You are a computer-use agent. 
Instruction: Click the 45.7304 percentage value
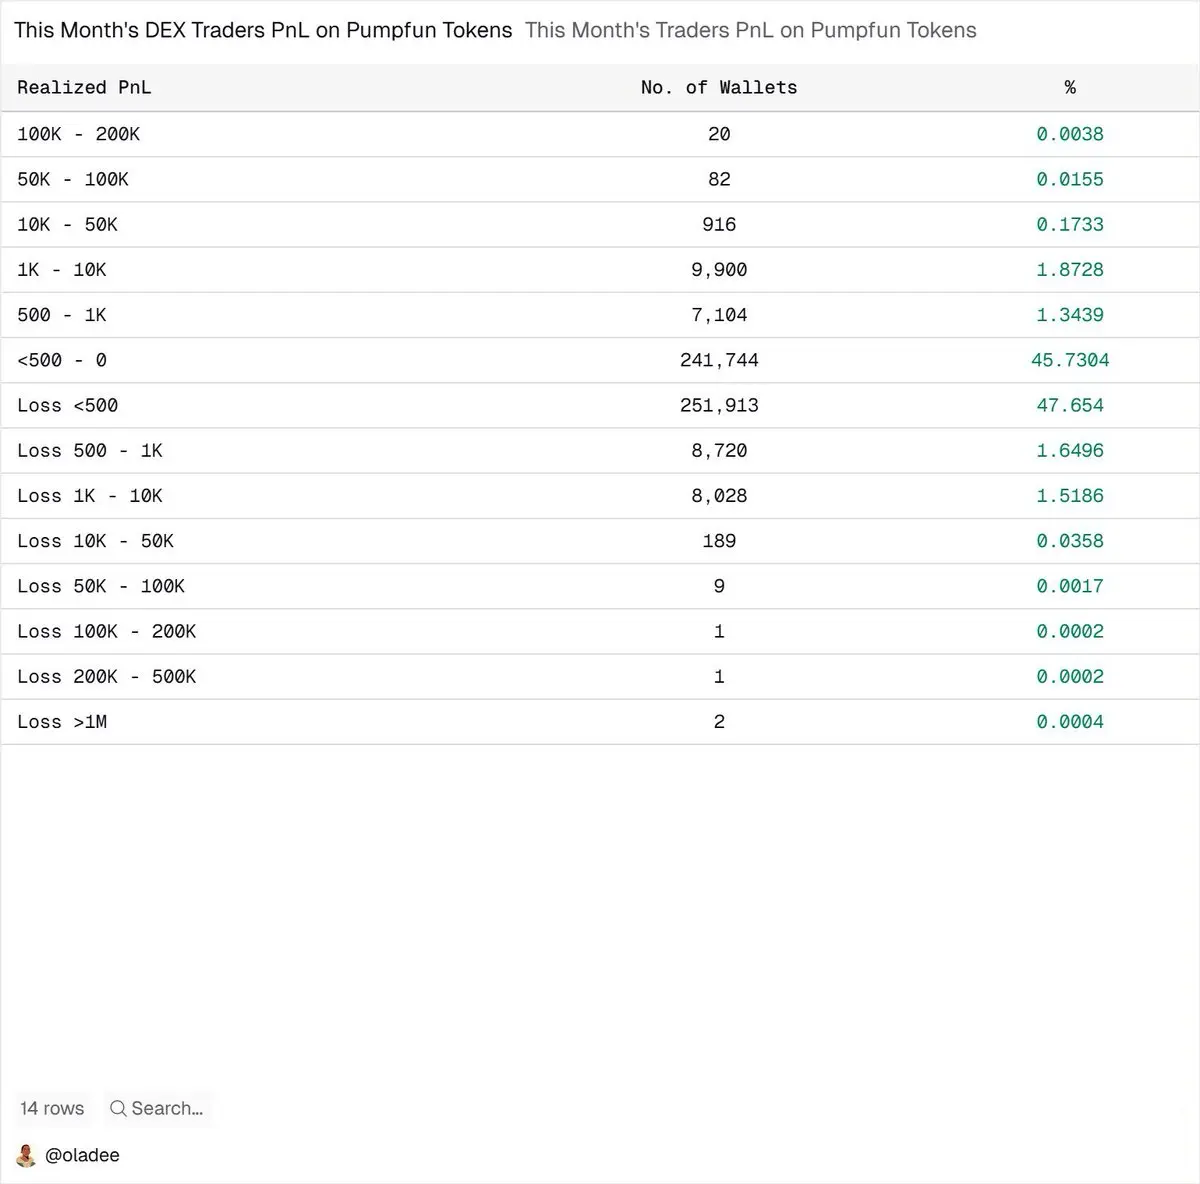tap(1070, 360)
